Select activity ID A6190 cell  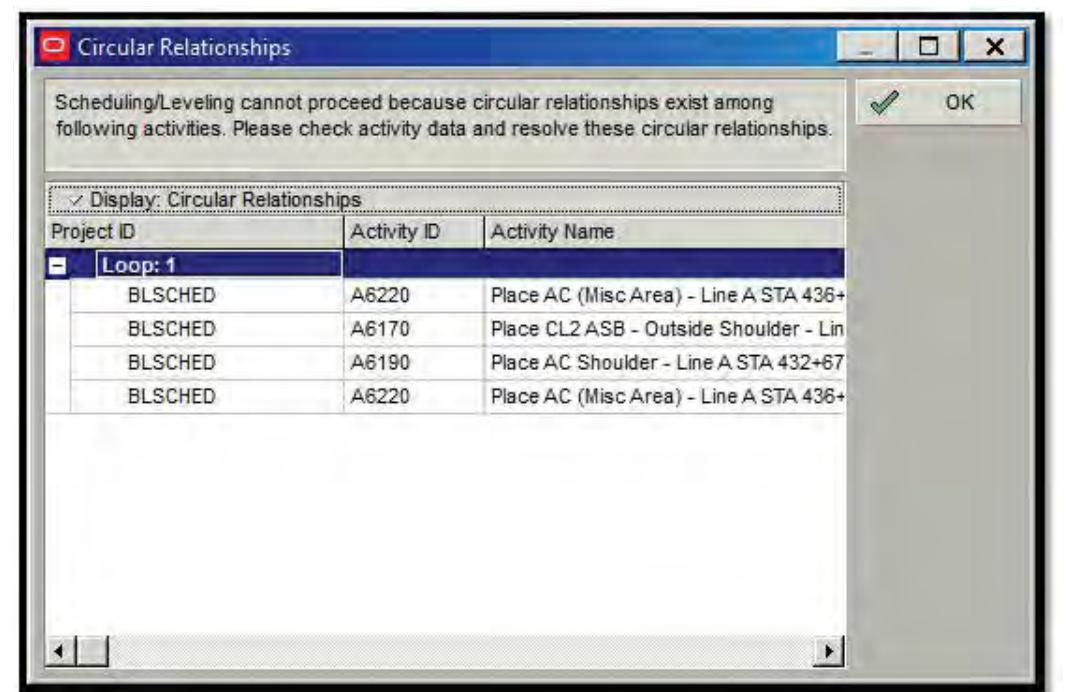coord(414,363)
